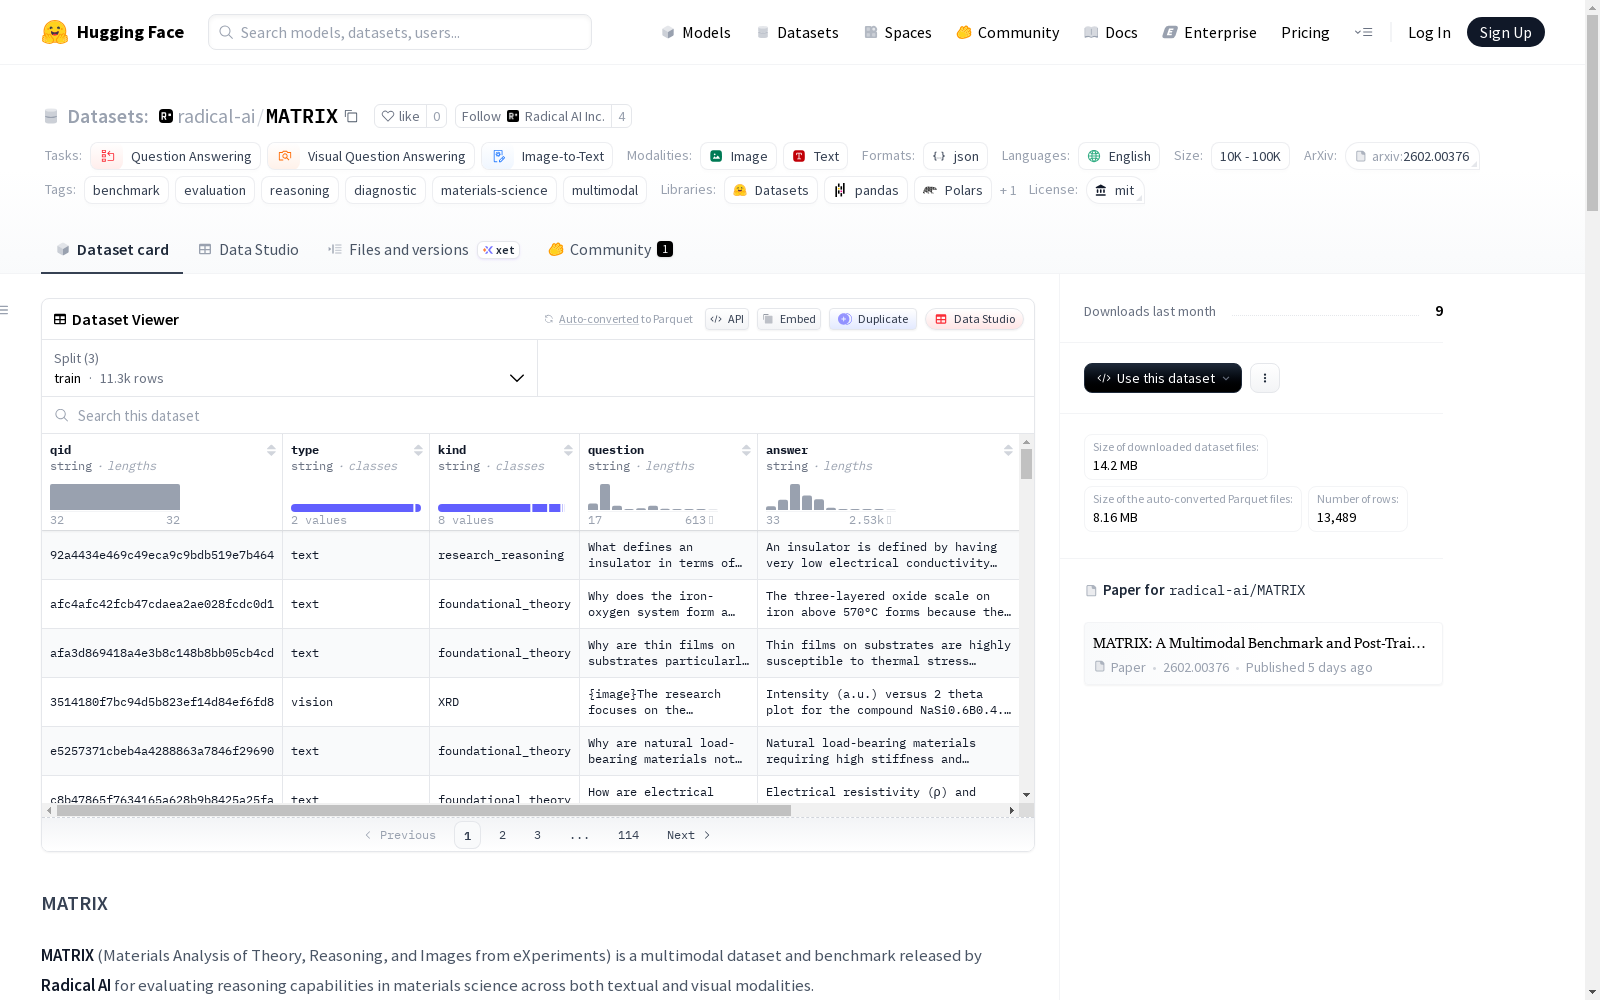Image resolution: width=1600 pixels, height=1000 pixels.
Task: Click the Embed button
Action: (789, 319)
